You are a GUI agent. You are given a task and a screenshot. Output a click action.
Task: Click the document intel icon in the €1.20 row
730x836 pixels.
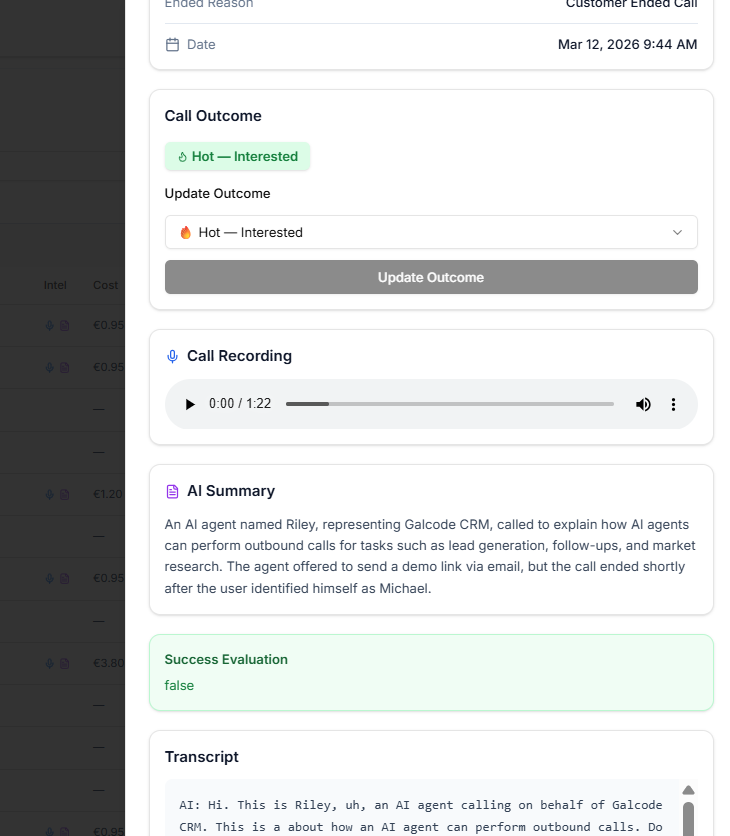coord(62,494)
